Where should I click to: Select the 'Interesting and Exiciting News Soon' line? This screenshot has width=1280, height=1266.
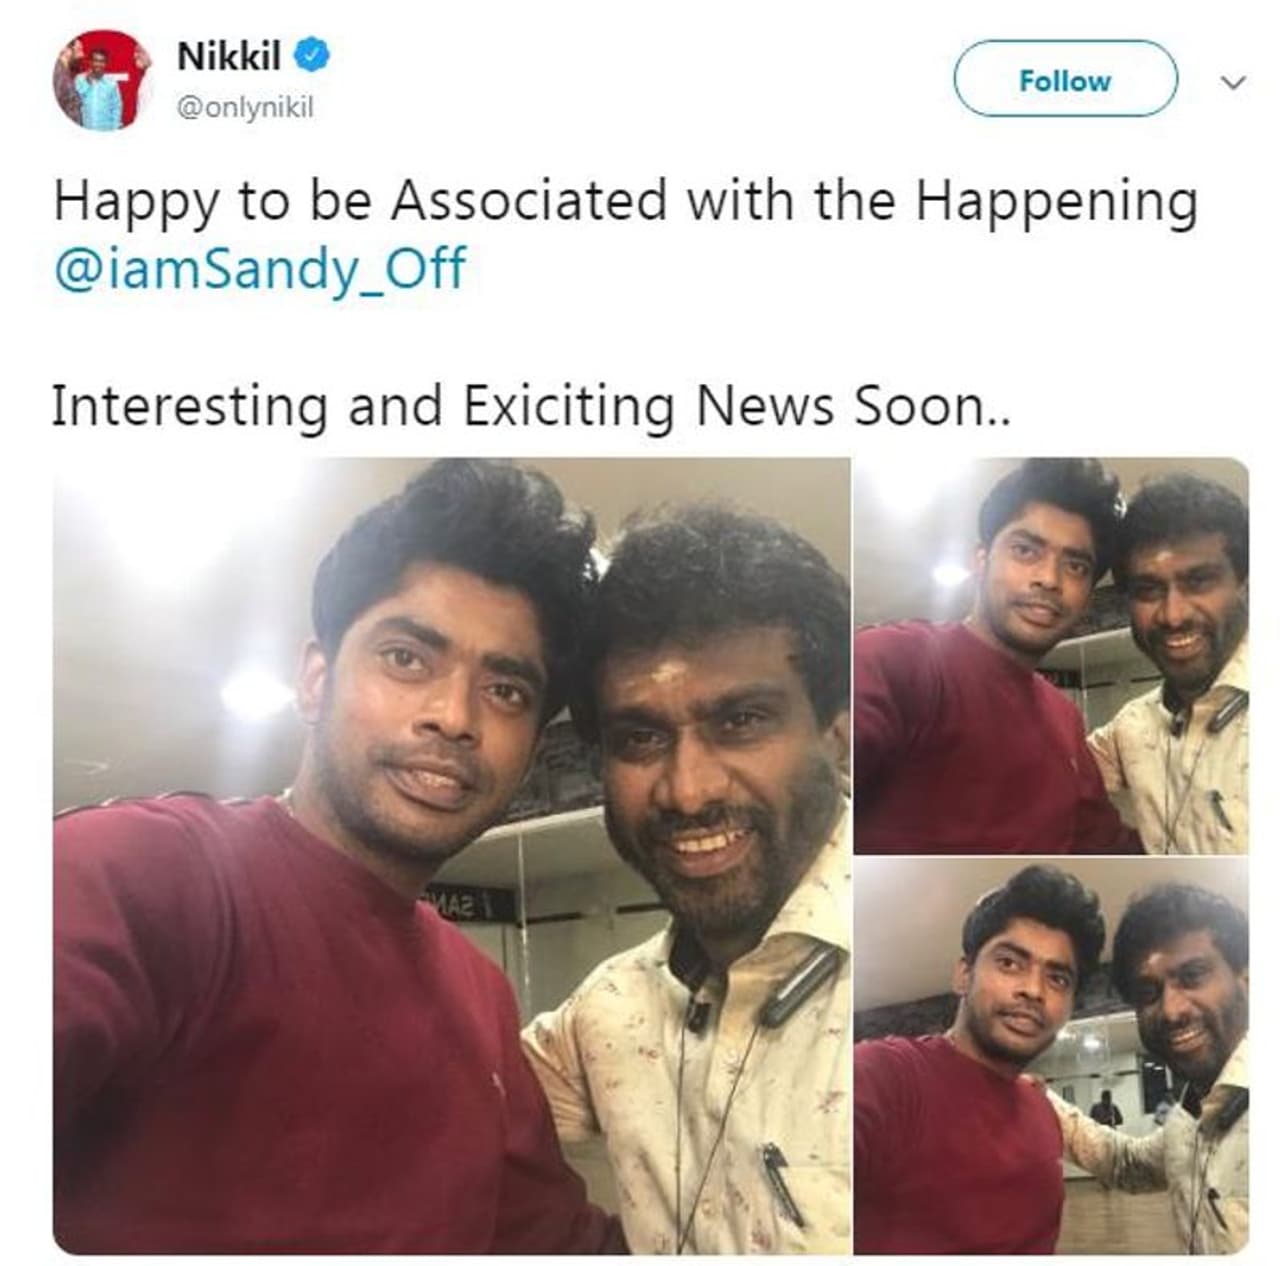(532, 407)
